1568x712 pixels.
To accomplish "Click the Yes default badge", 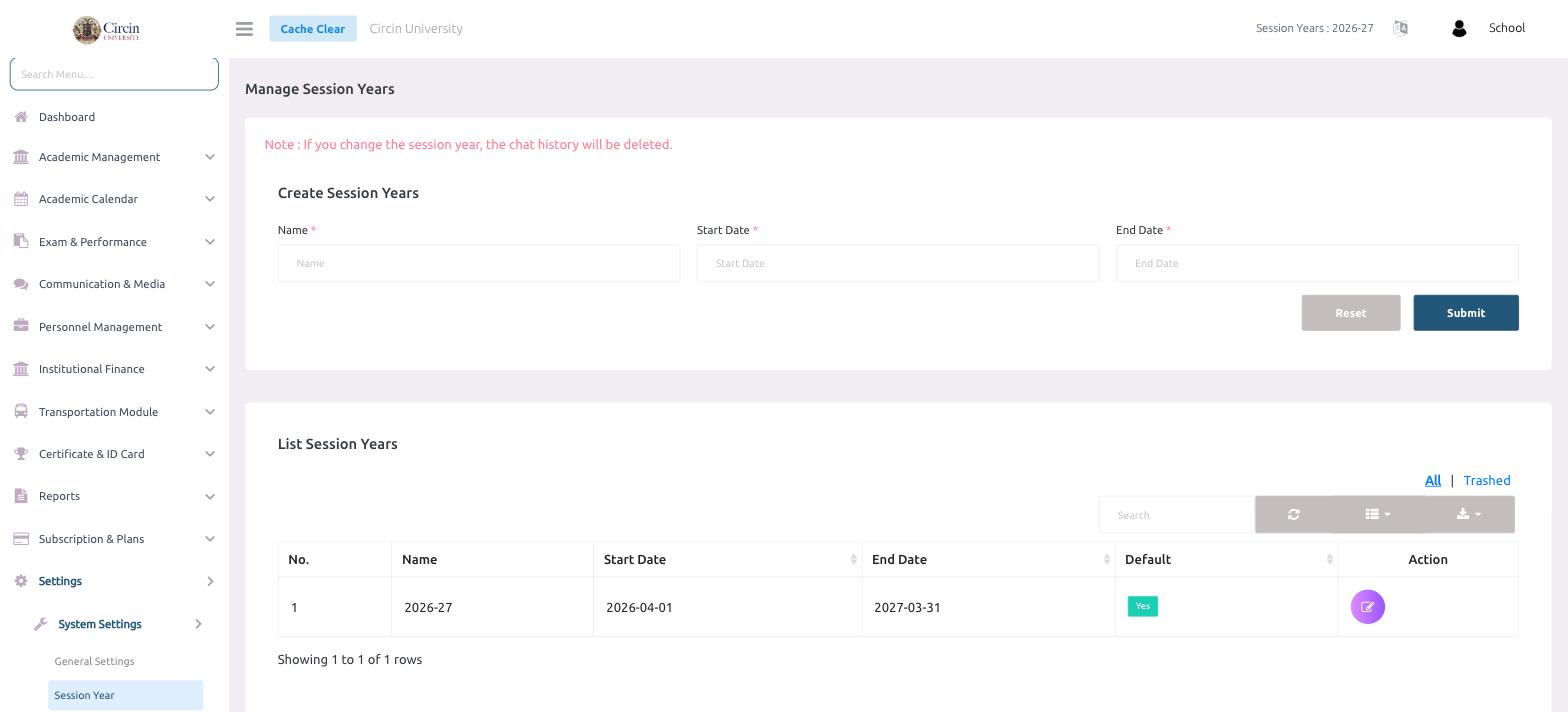I will [x=1143, y=606].
